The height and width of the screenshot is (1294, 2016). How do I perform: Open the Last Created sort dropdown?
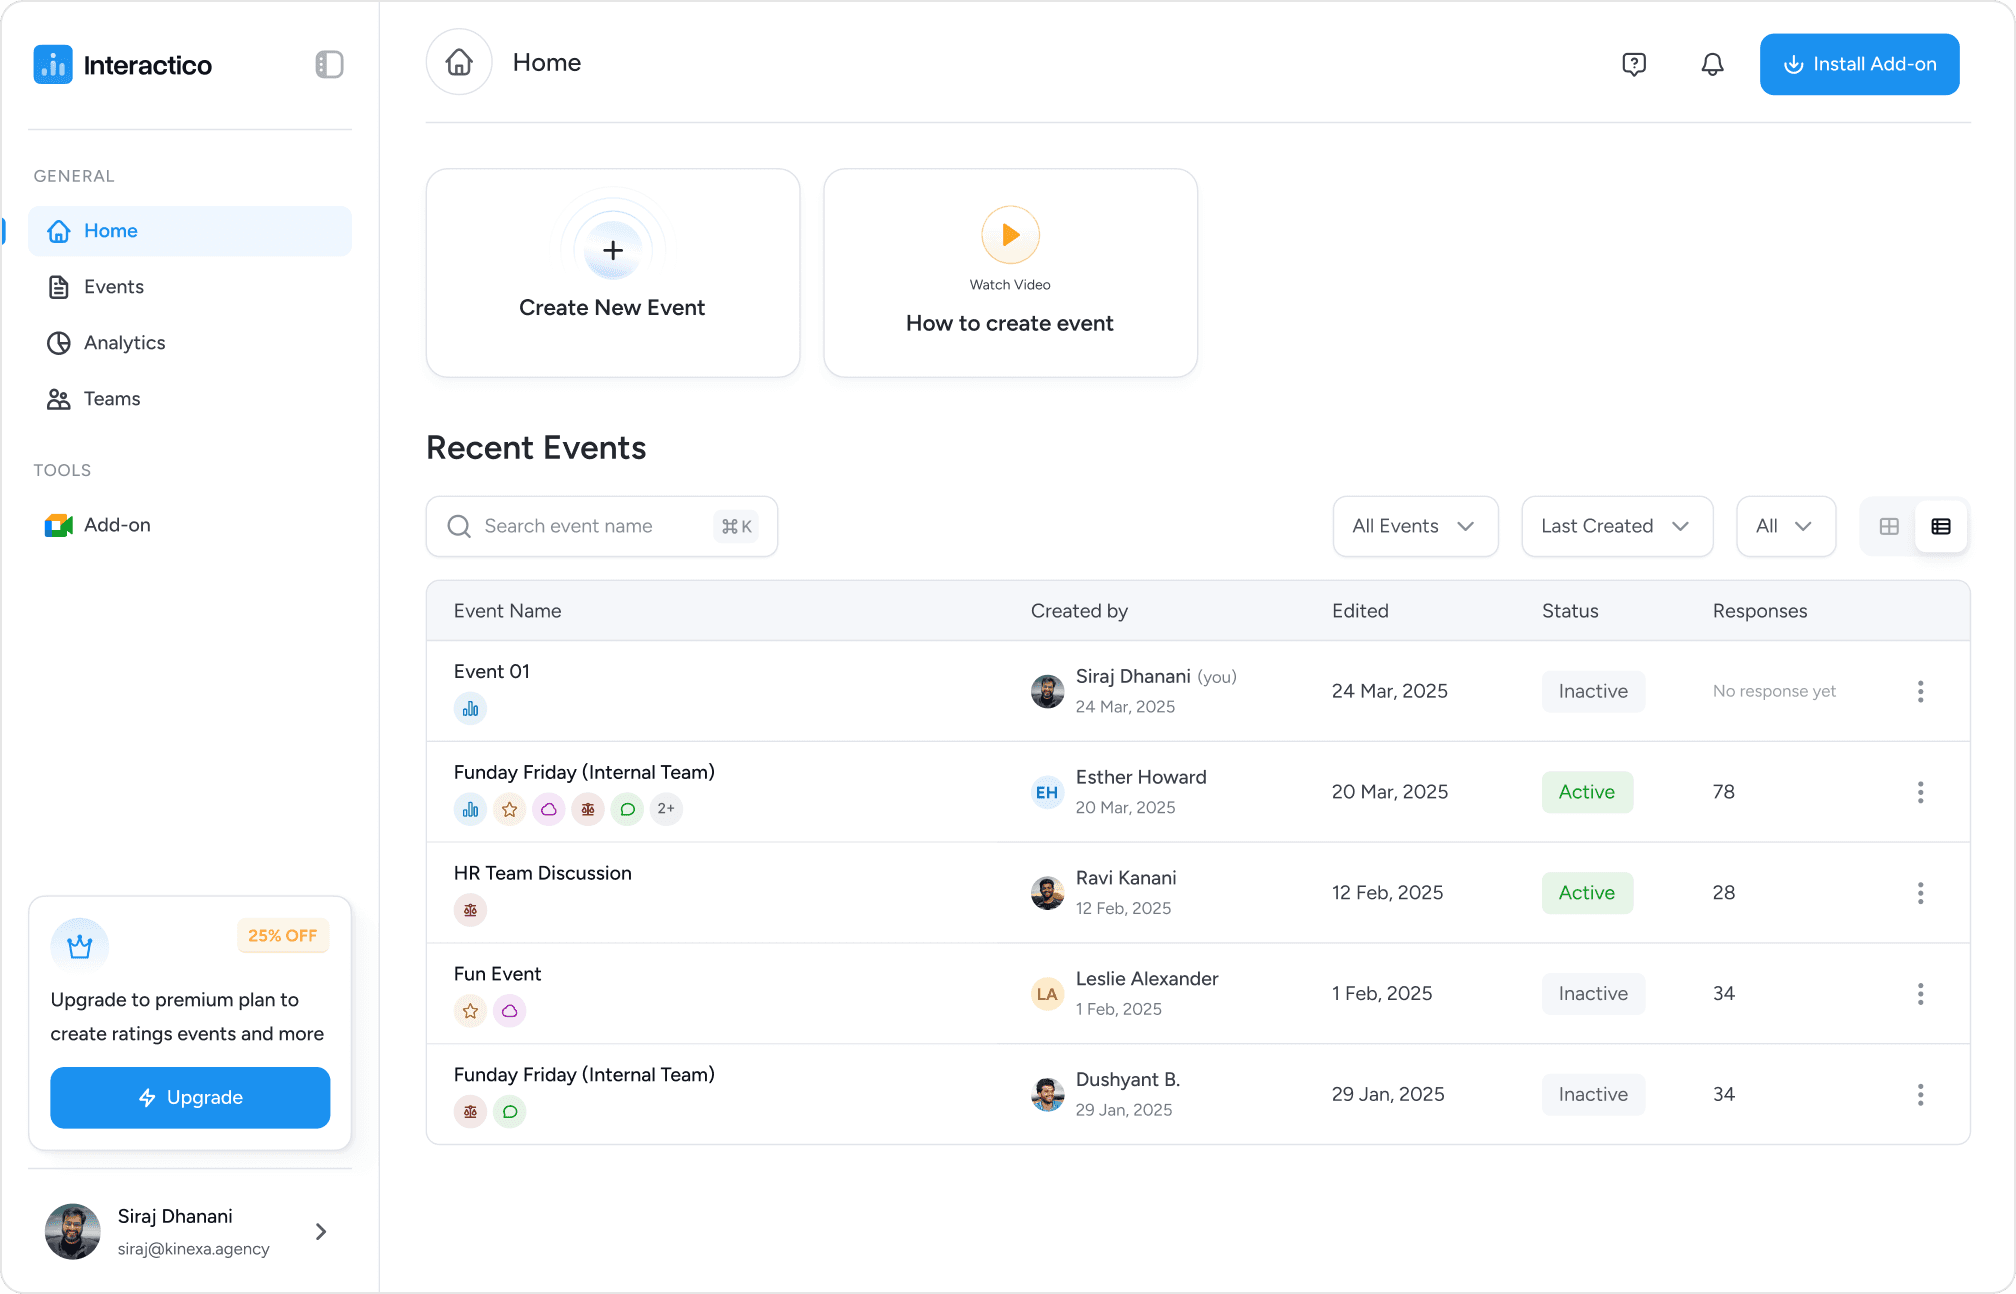point(1616,527)
